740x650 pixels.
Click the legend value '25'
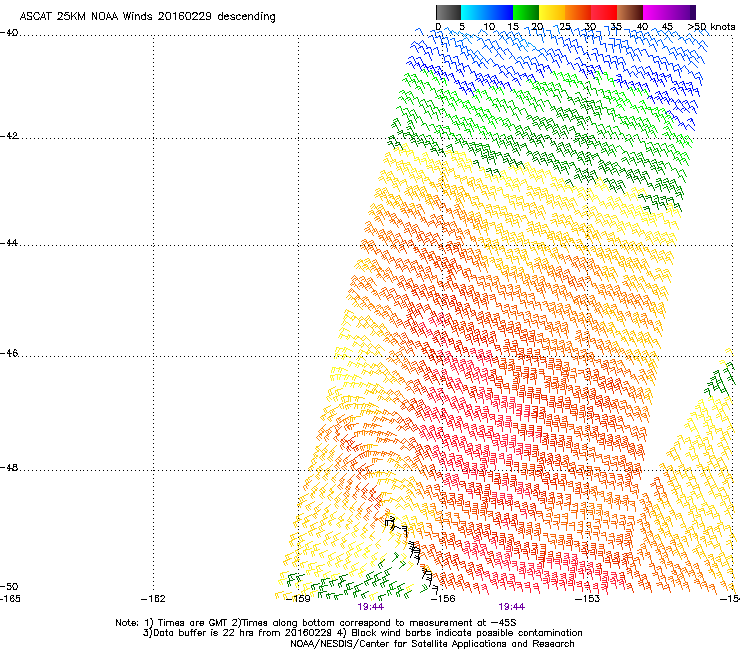[x=565, y=26]
